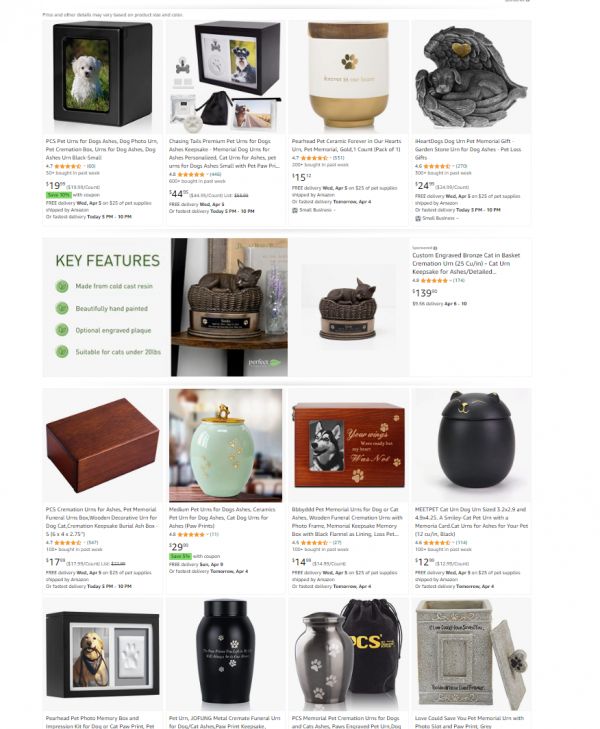Apply the Save 30% coupon badge
600x729 pixels.
coord(59,195)
